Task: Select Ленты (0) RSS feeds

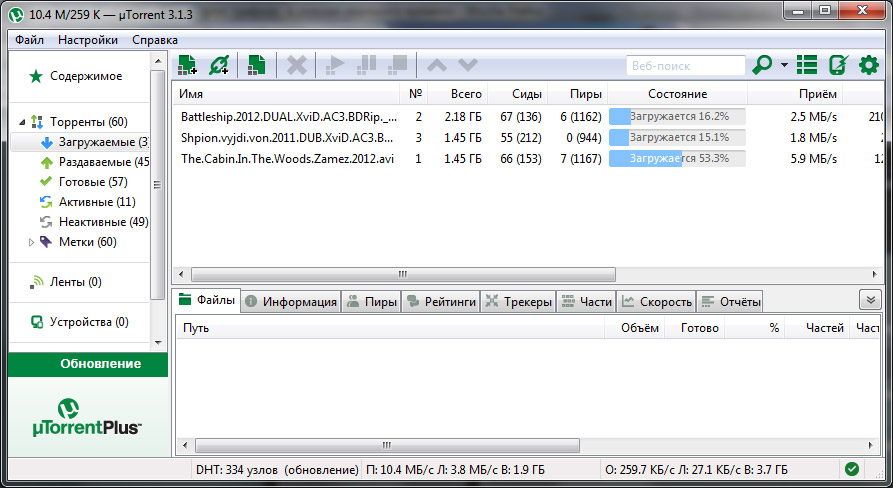Action: point(75,282)
